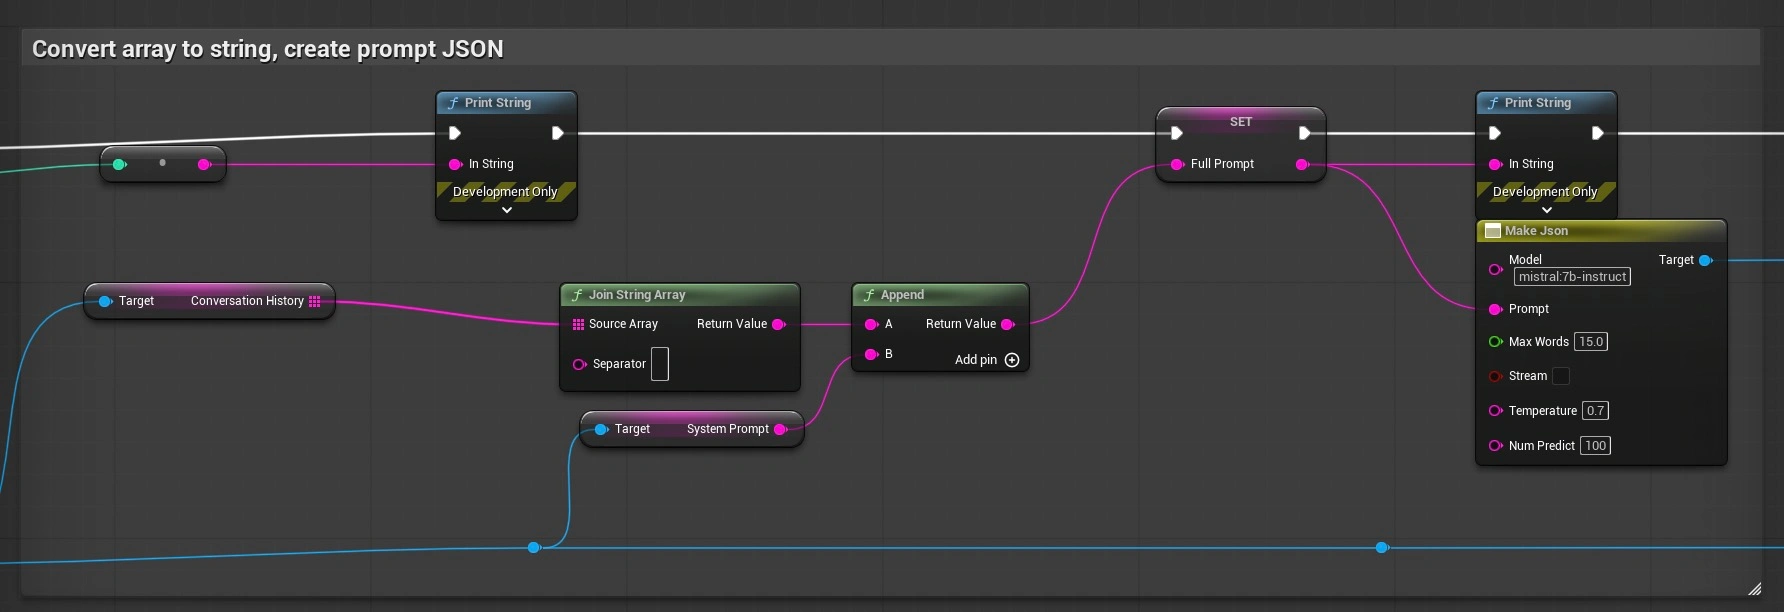Click the Target pin on System Prompt node
The width and height of the screenshot is (1784, 612).
(601, 429)
